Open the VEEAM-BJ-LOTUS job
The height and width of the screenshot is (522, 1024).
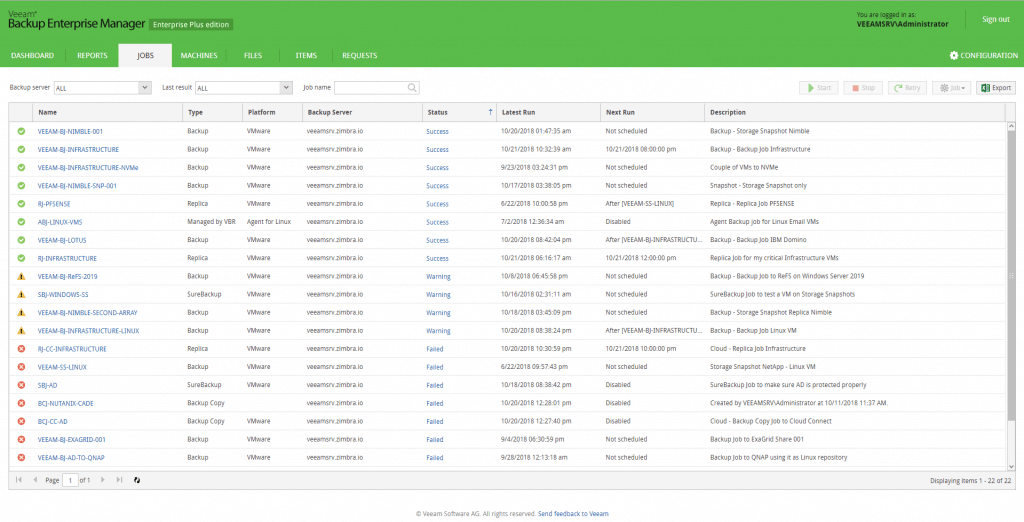click(62, 240)
